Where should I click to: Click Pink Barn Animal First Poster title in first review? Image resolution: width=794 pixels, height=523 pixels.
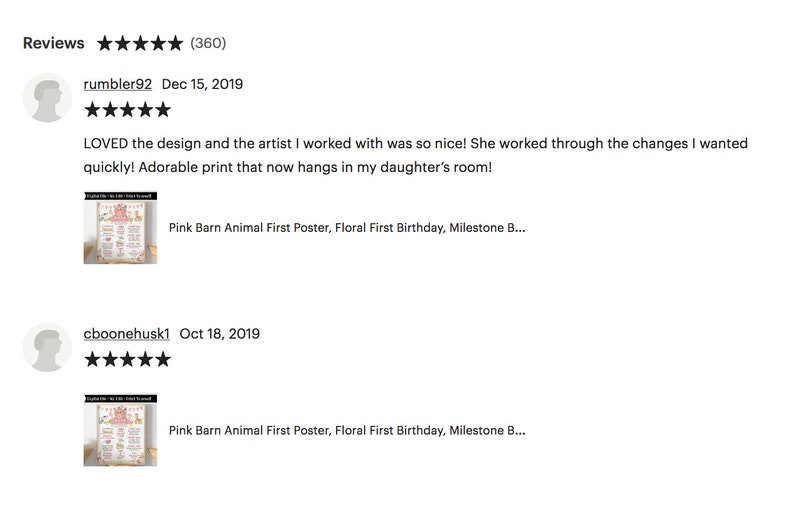347,228
